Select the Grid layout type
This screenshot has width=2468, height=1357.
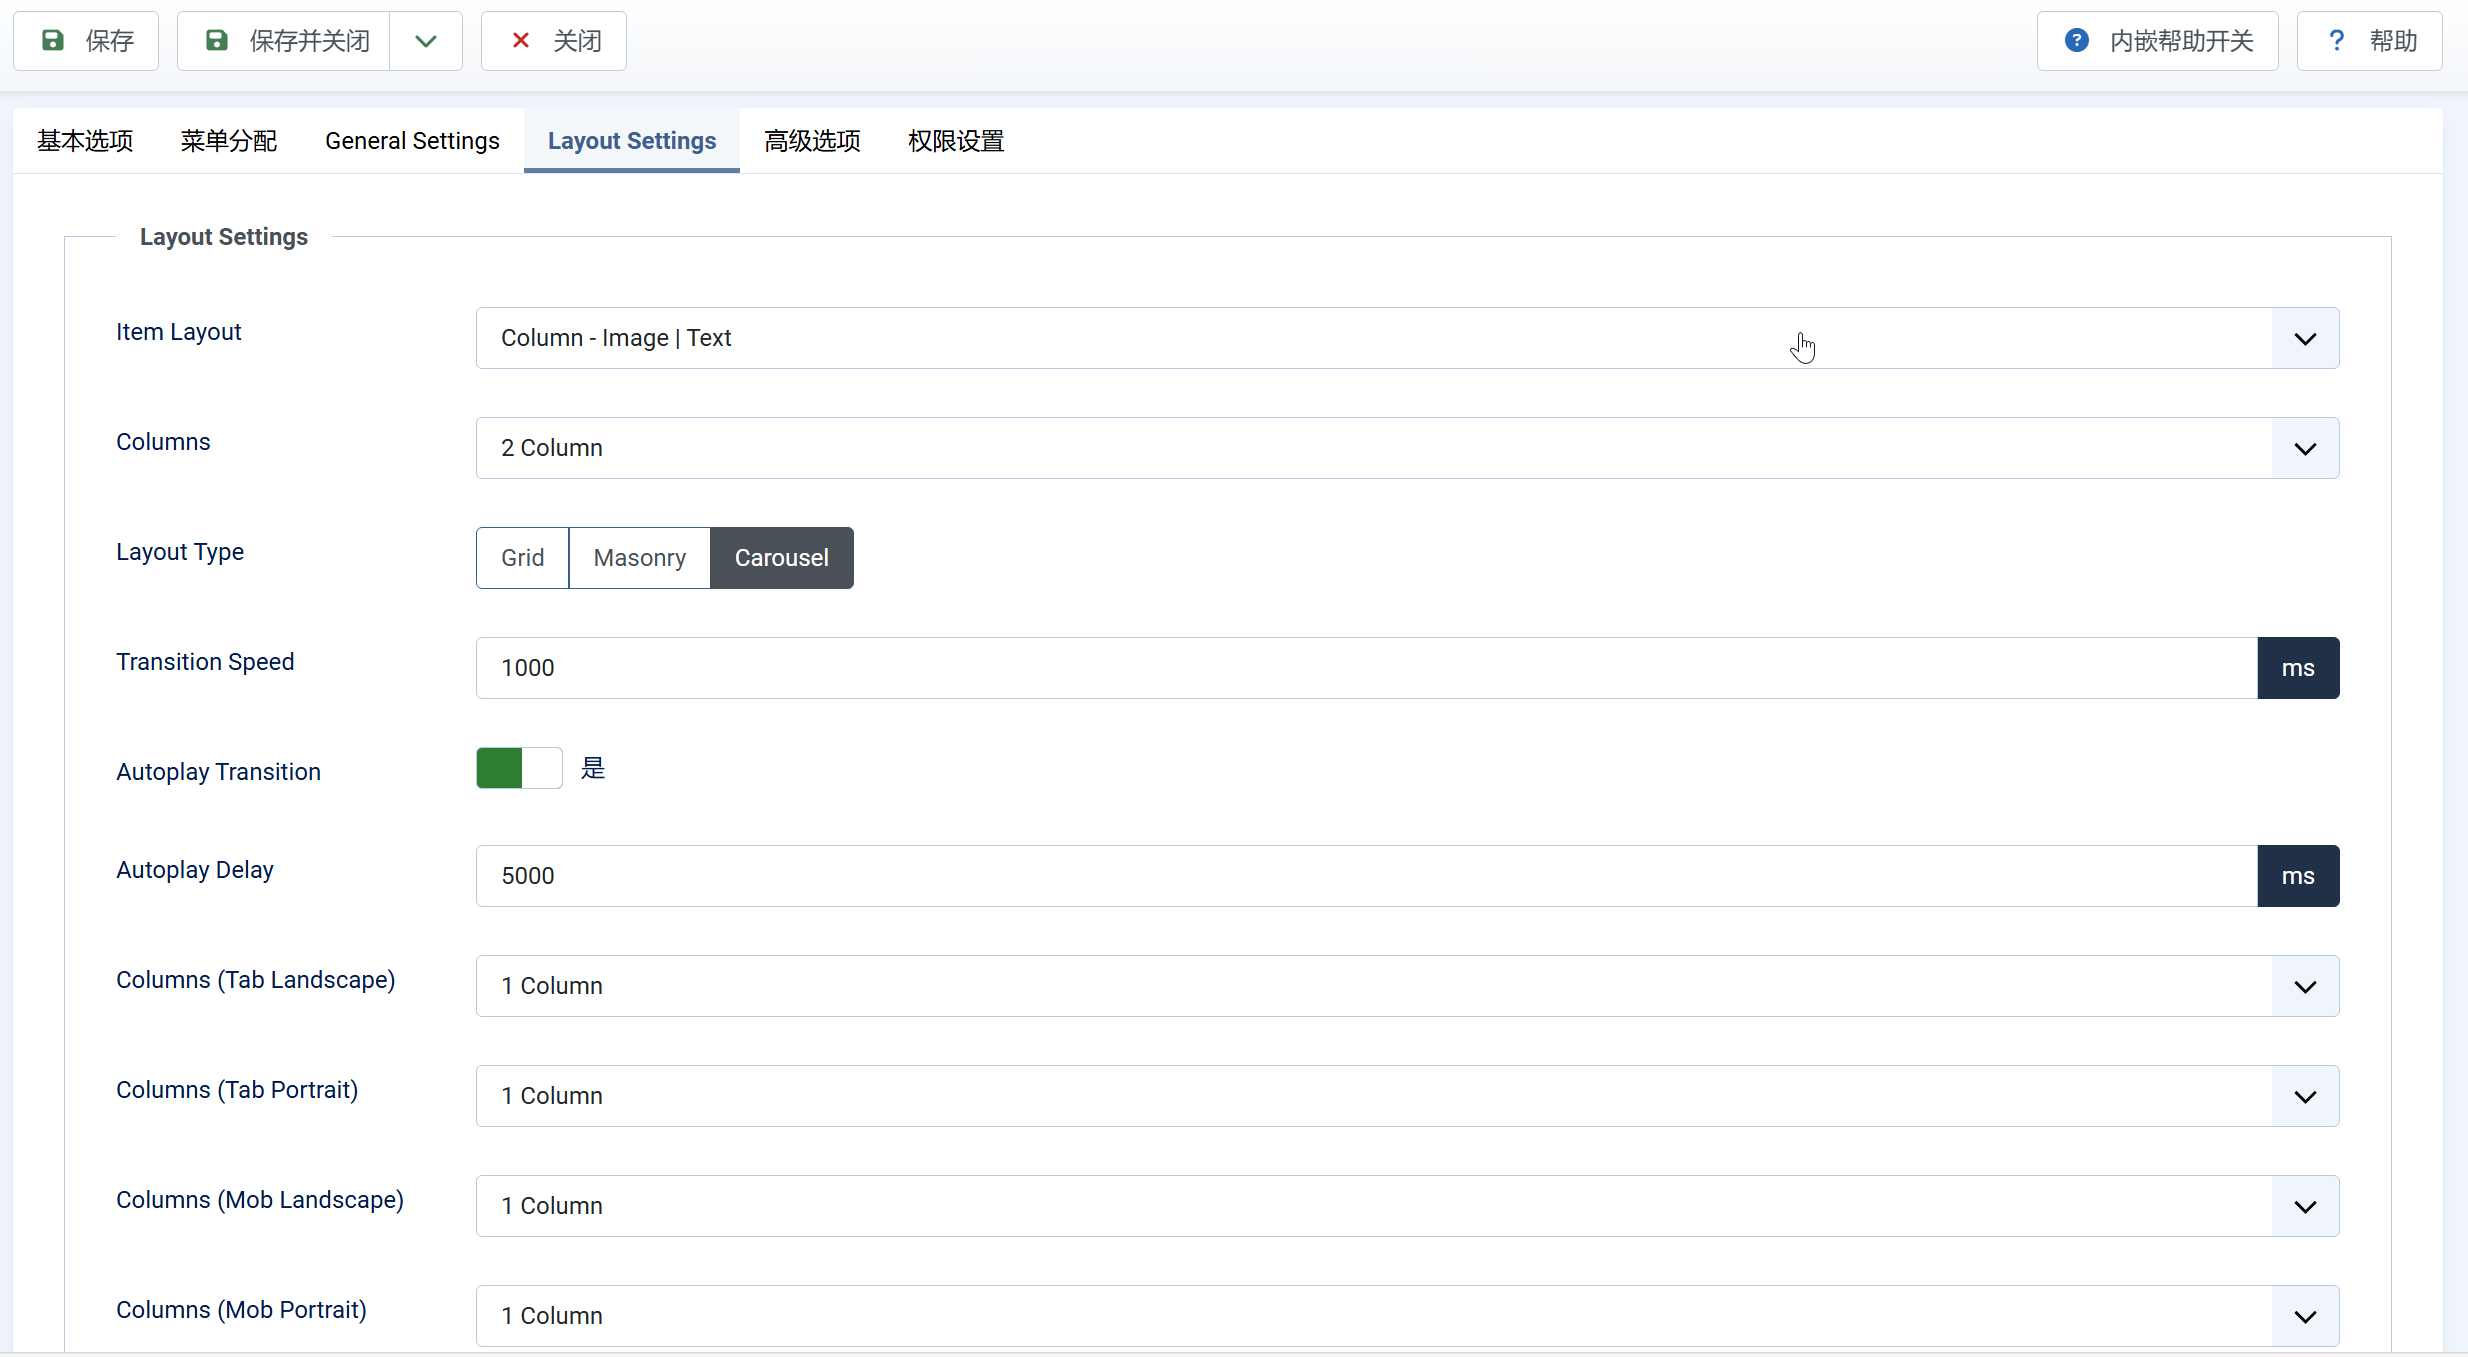pyautogui.click(x=522, y=558)
